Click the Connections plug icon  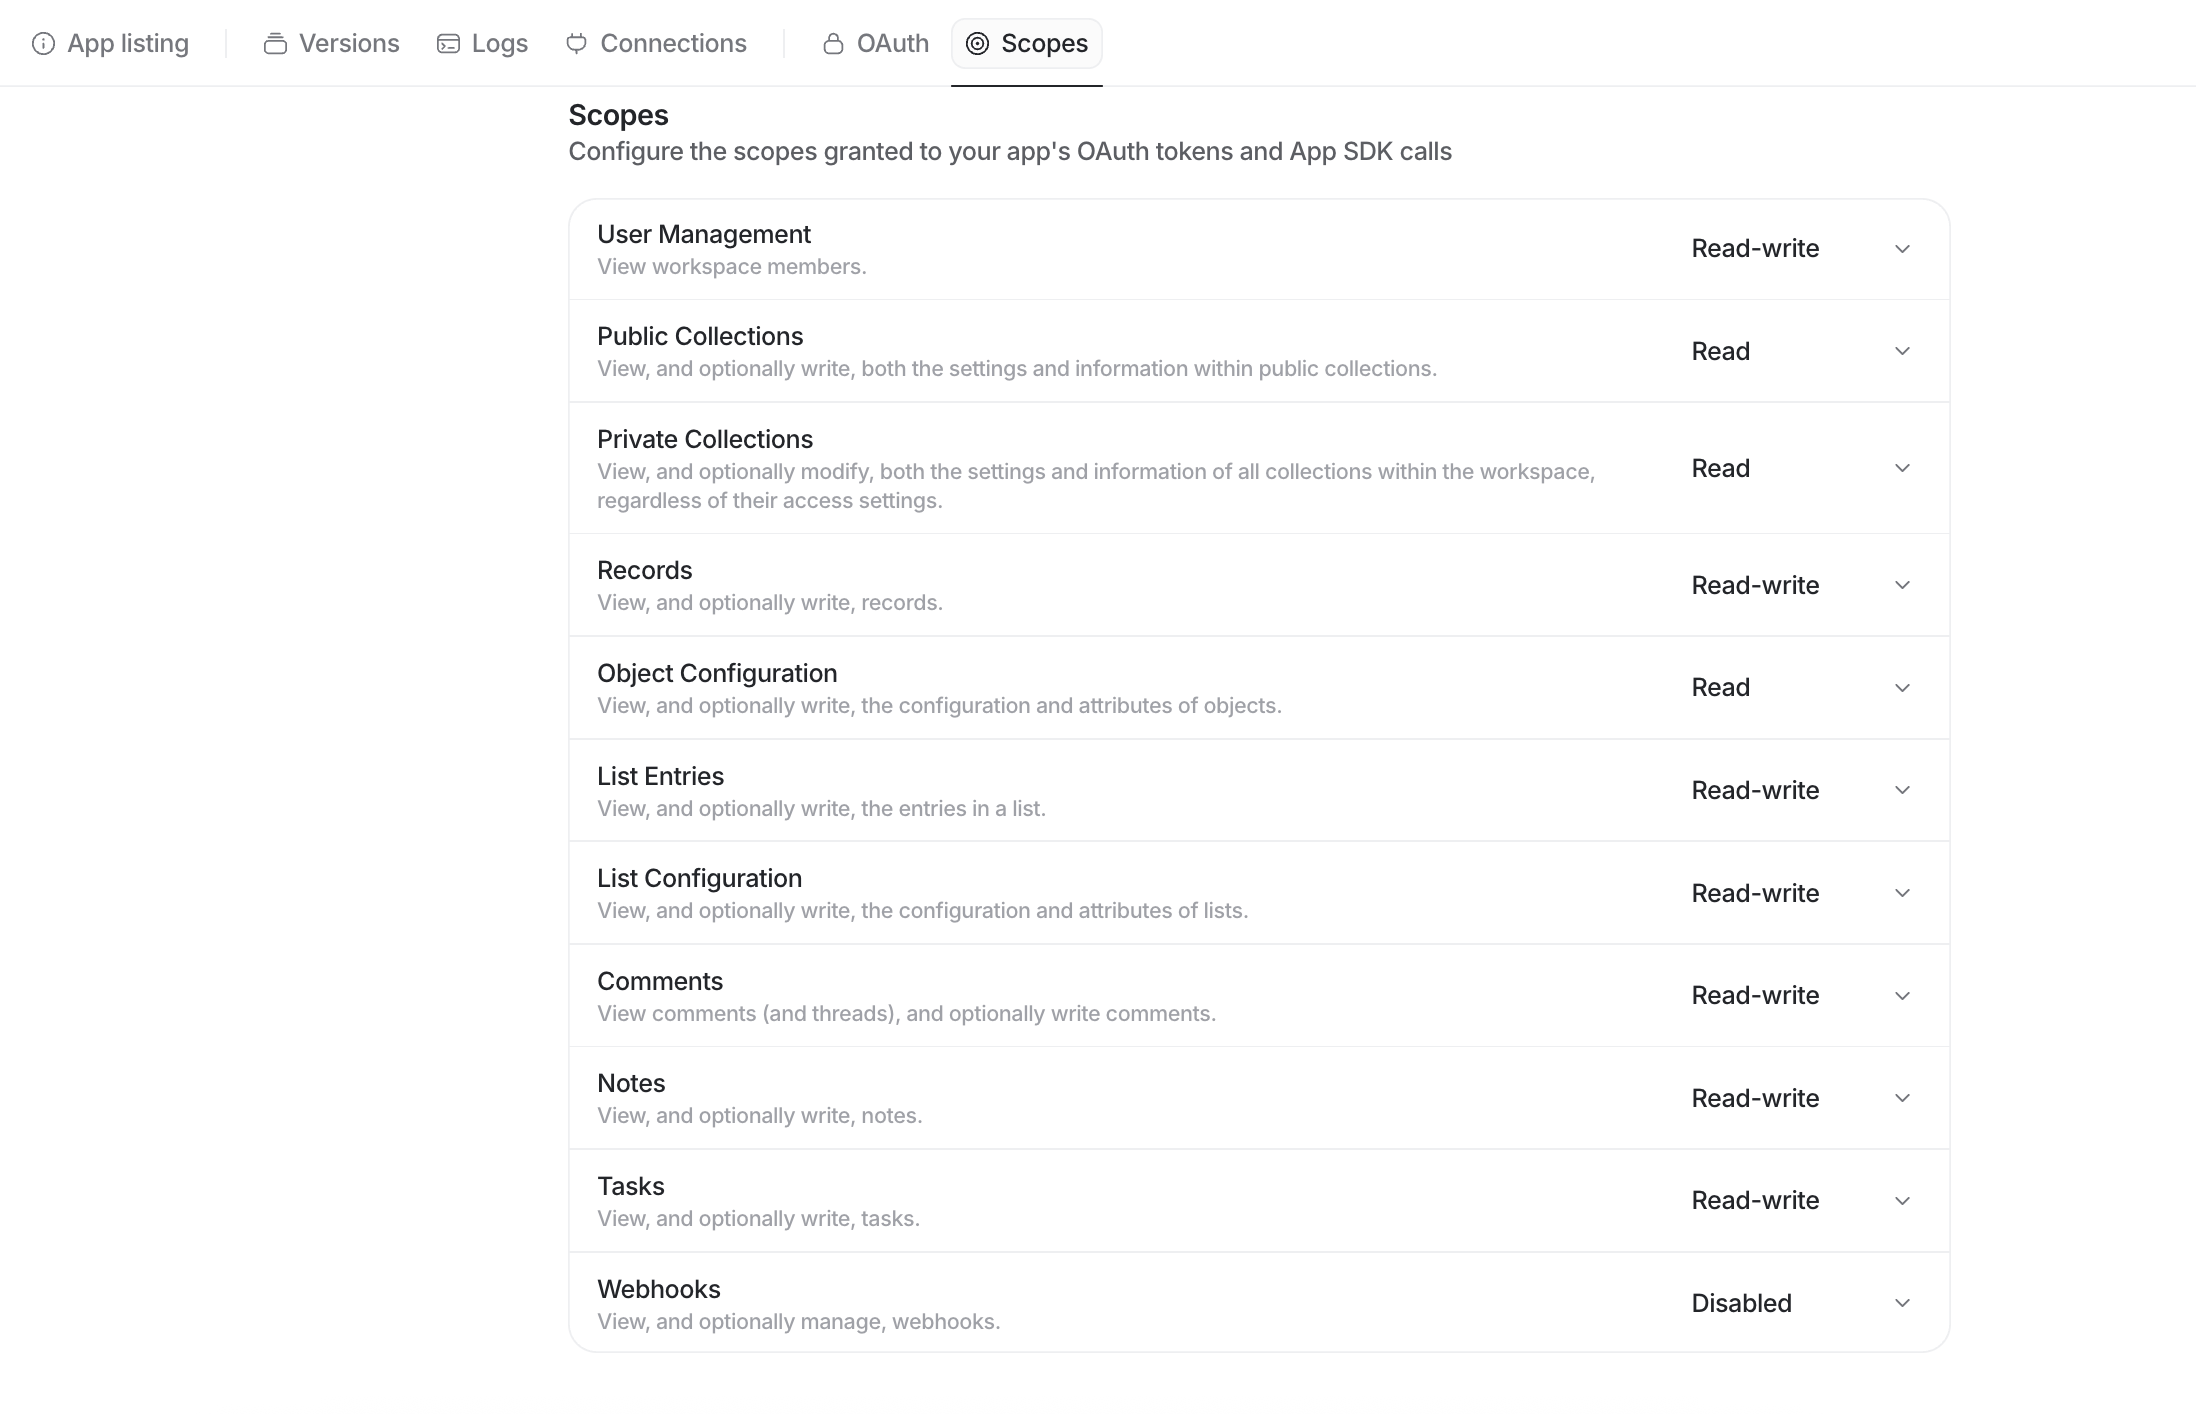coord(576,44)
